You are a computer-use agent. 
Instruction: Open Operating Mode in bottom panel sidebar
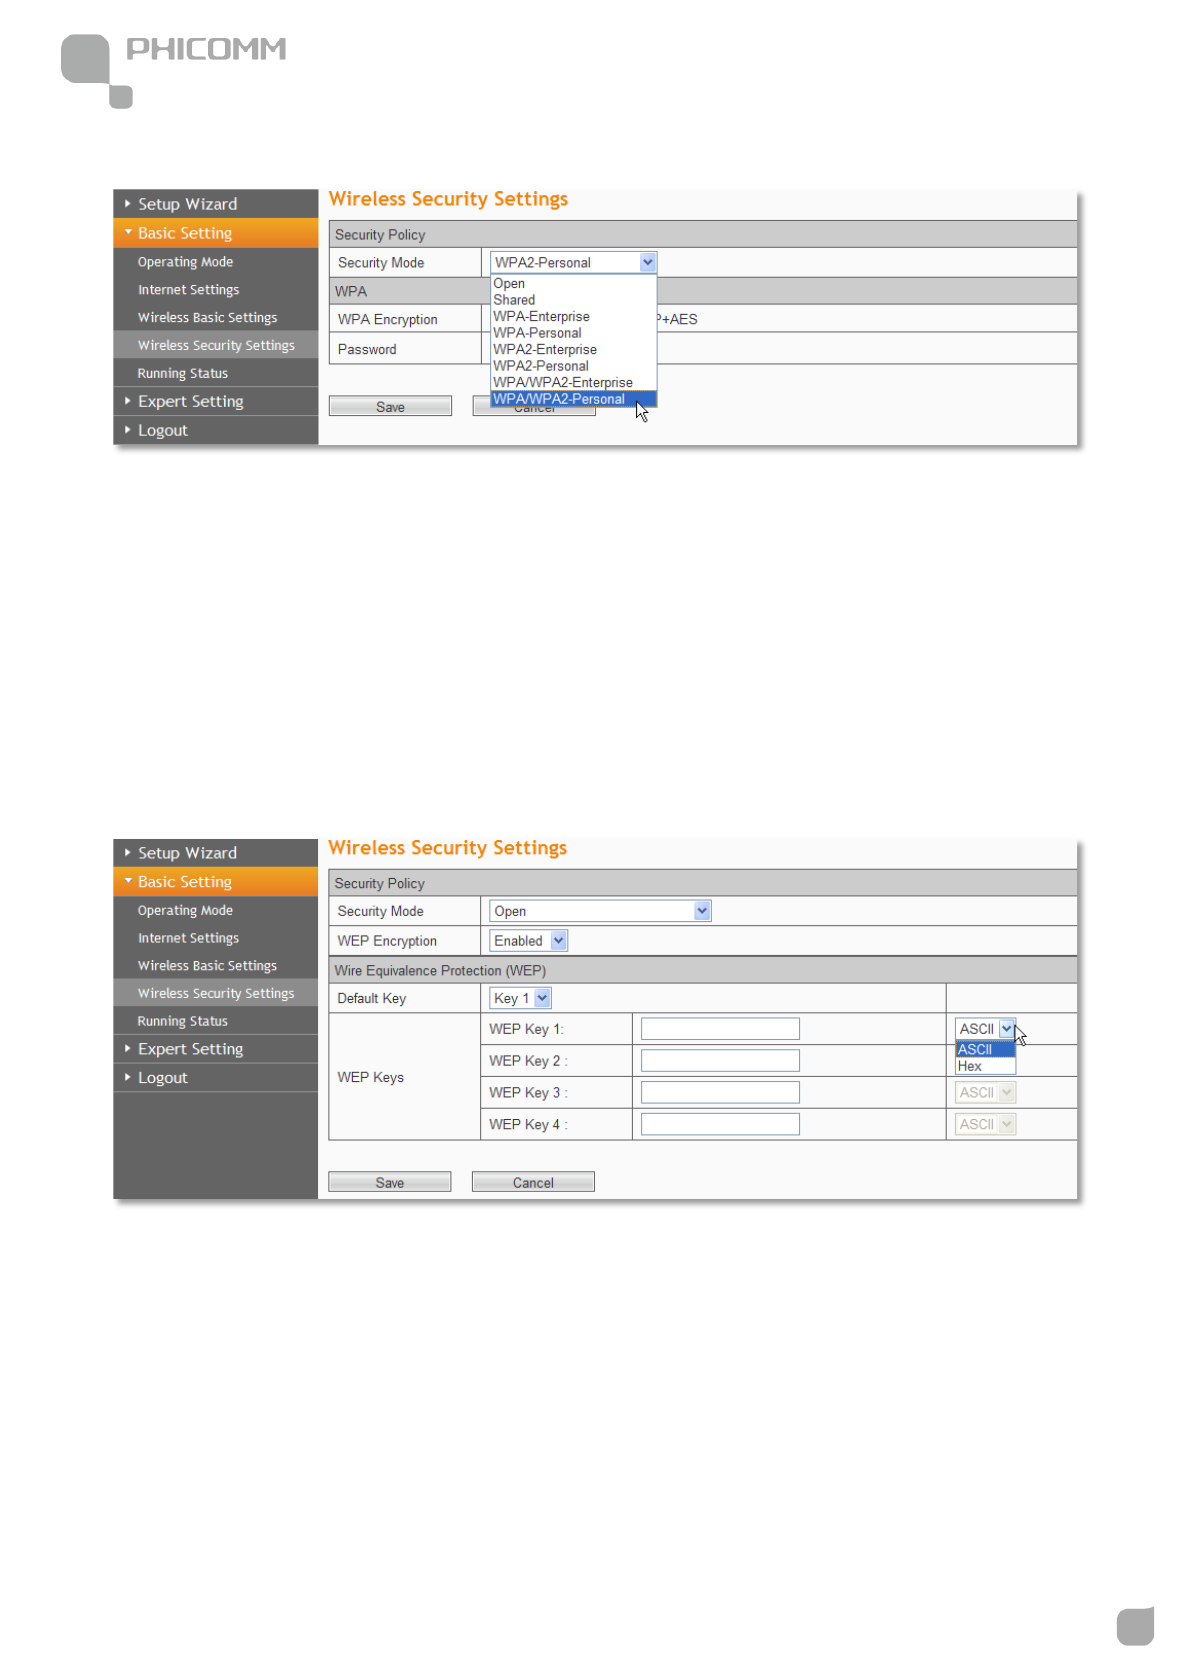click(215, 910)
